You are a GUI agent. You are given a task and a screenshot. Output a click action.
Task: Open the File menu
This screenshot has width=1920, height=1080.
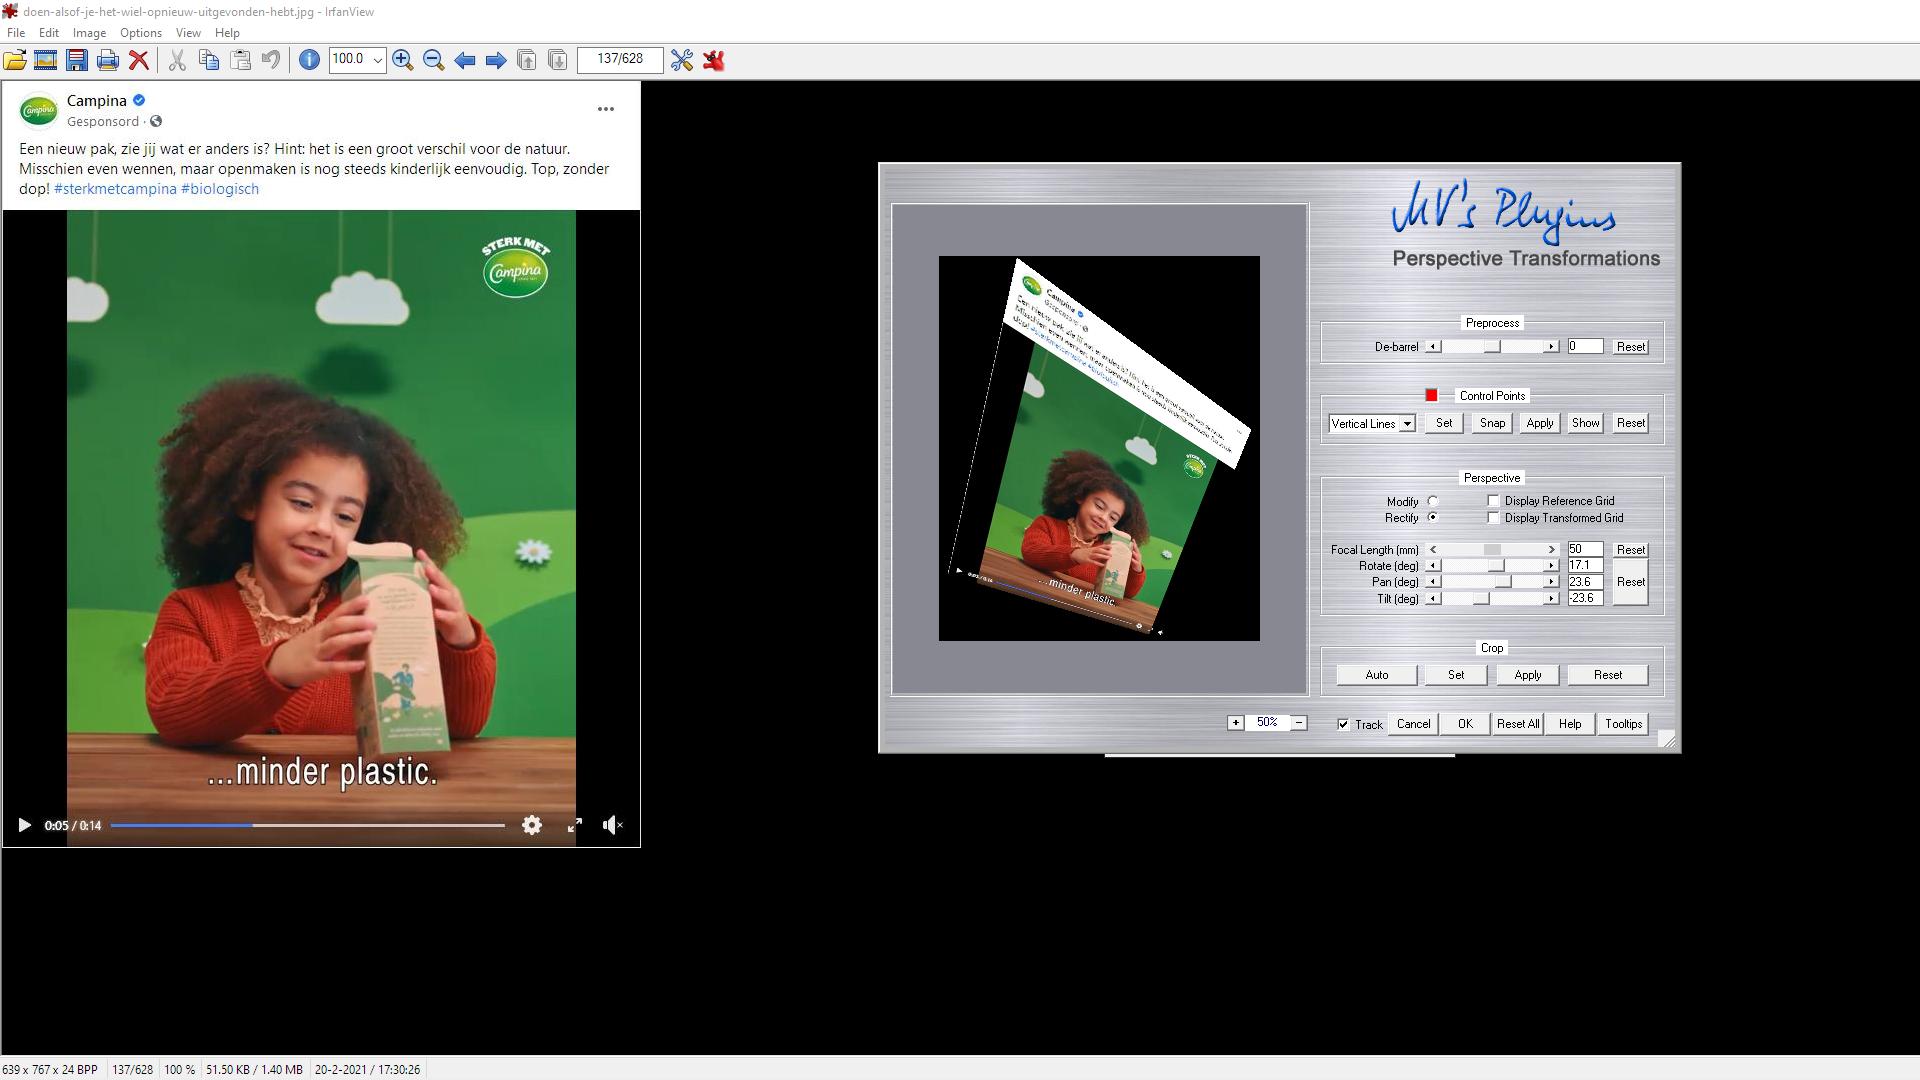coord(16,33)
